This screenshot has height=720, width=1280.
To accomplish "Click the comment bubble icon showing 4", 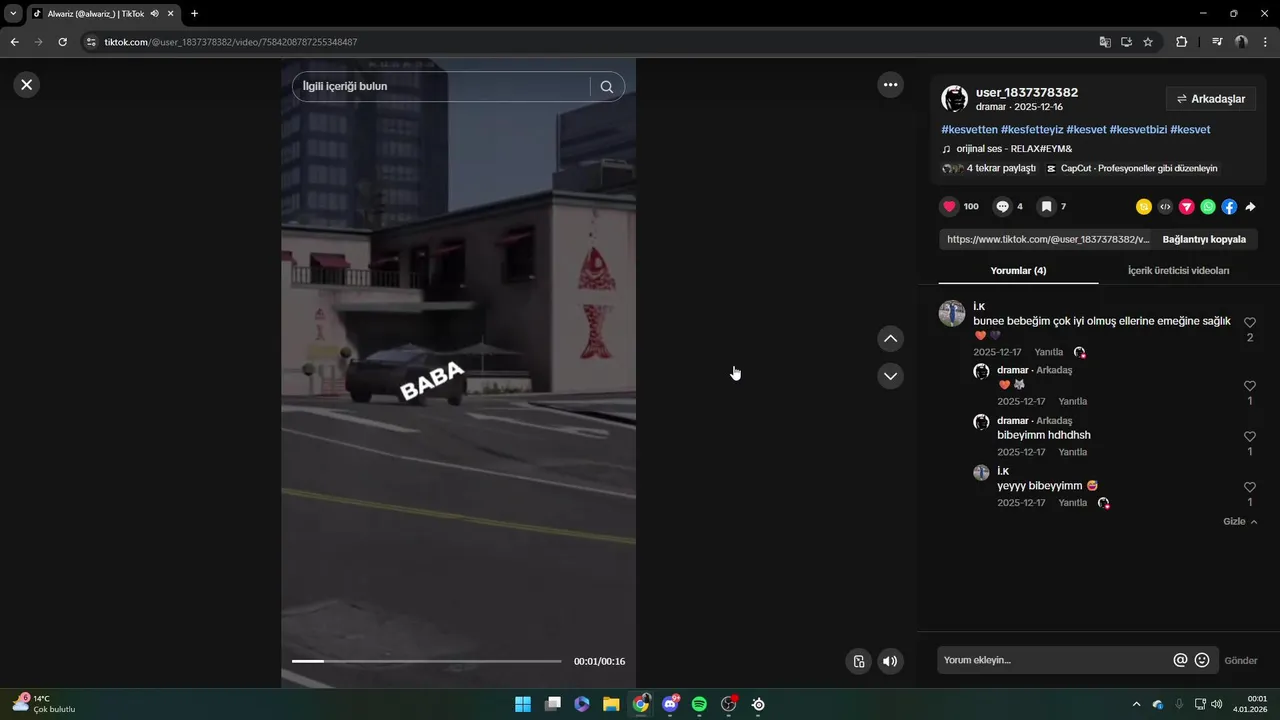I will coord(1002,206).
